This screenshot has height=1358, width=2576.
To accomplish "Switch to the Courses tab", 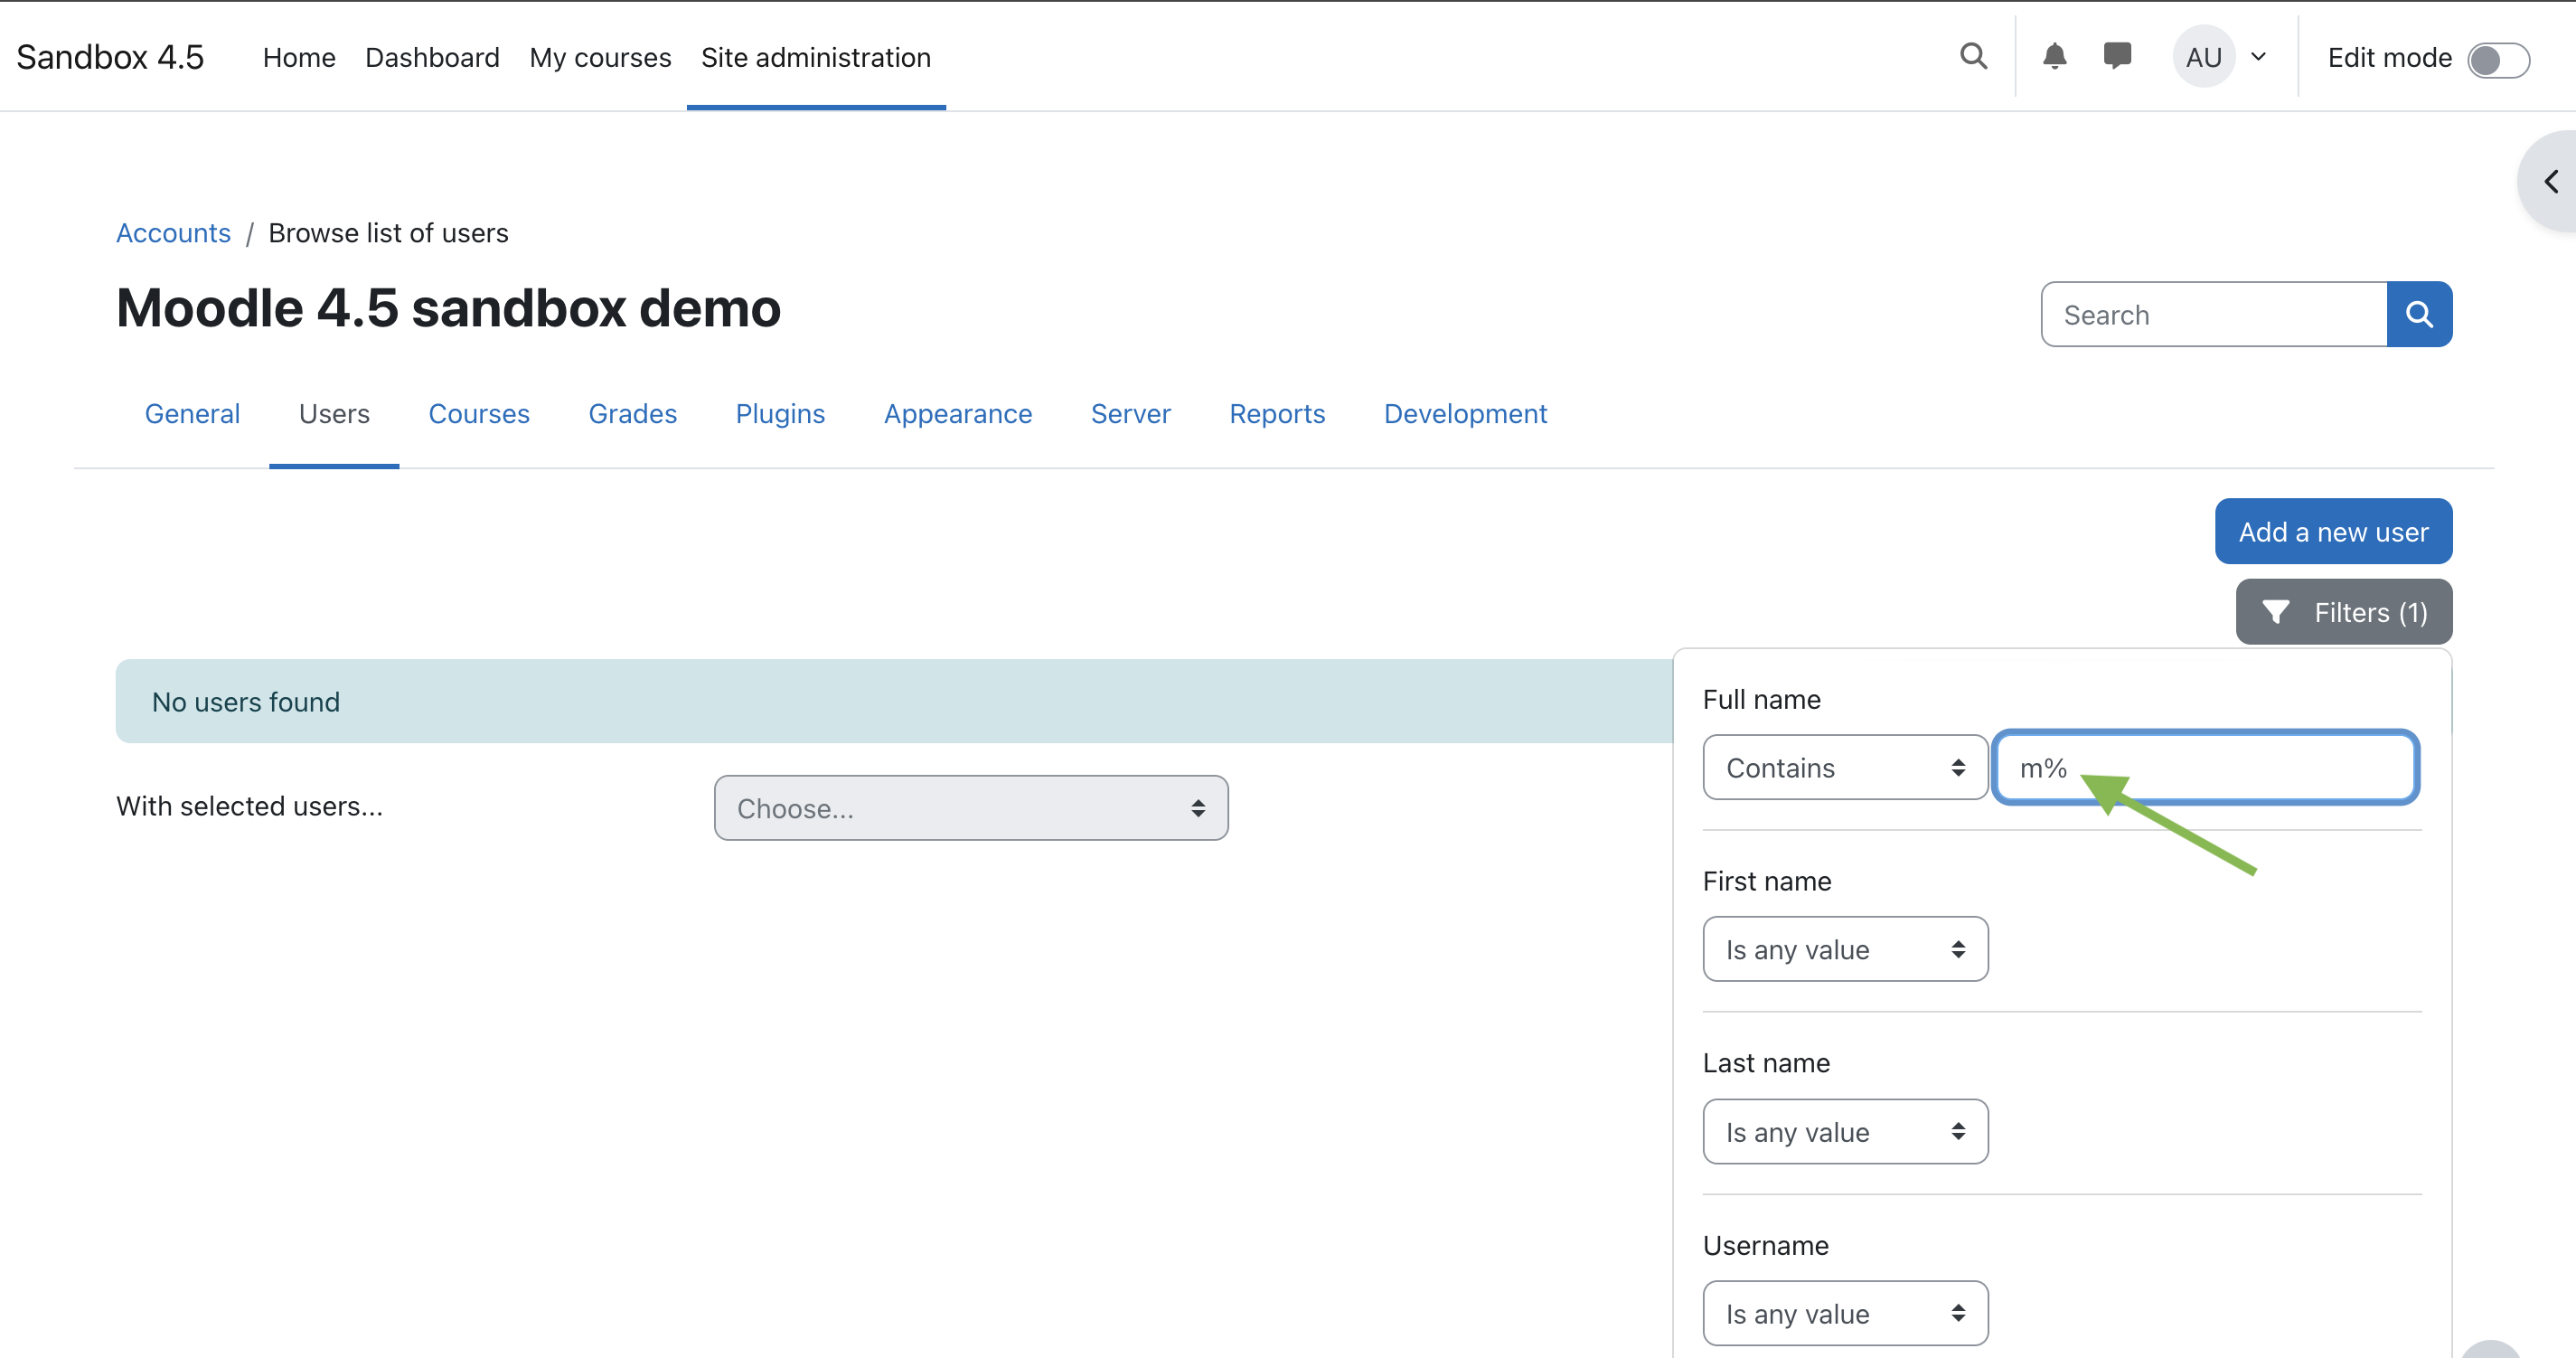I will coord(479,413).
